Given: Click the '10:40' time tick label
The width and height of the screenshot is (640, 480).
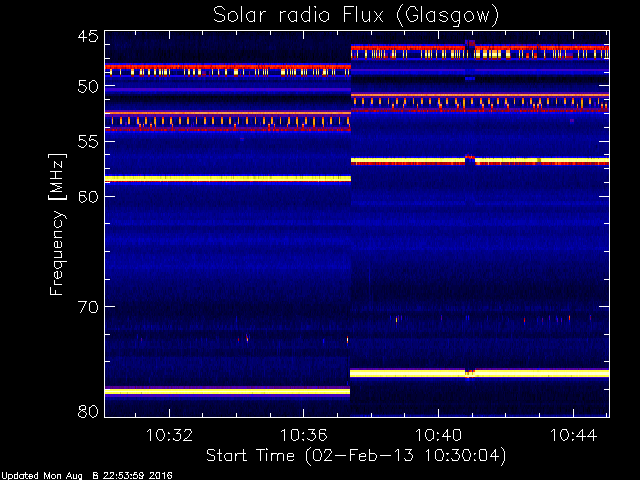Looking at the screenshot, I should pos(438,436).
